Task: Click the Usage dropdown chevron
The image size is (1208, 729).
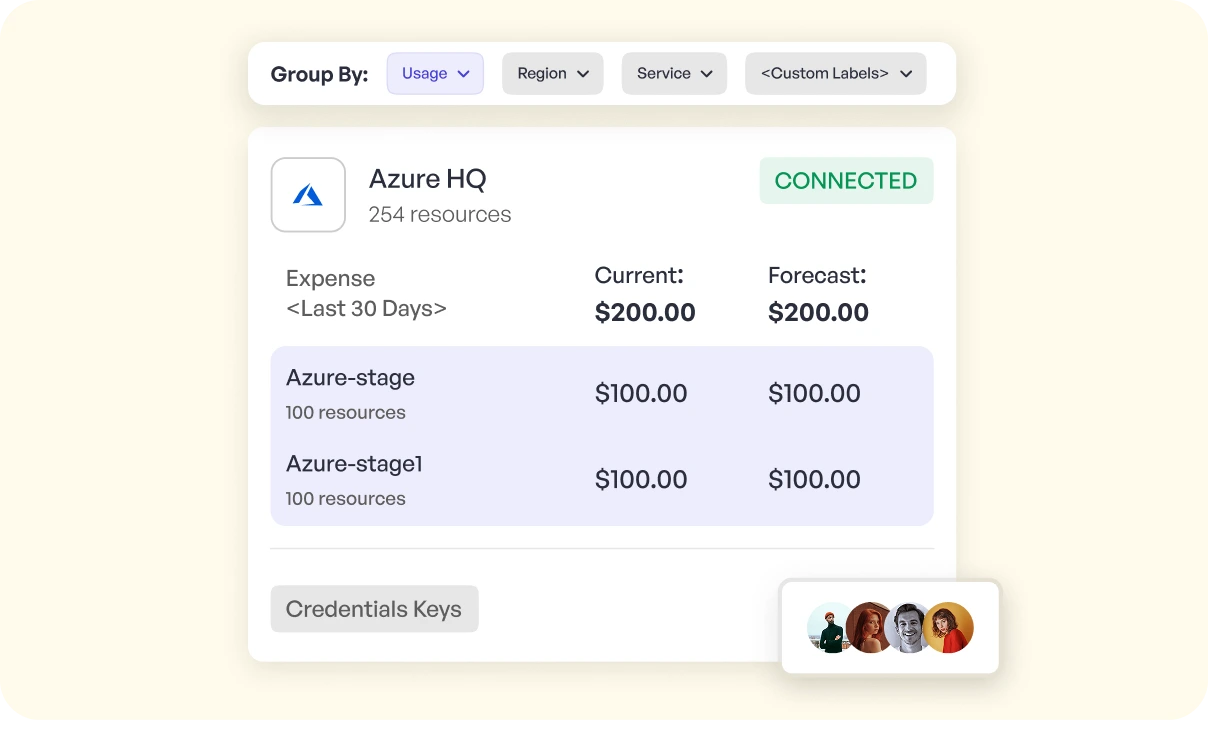Action: tap(464, 73)
